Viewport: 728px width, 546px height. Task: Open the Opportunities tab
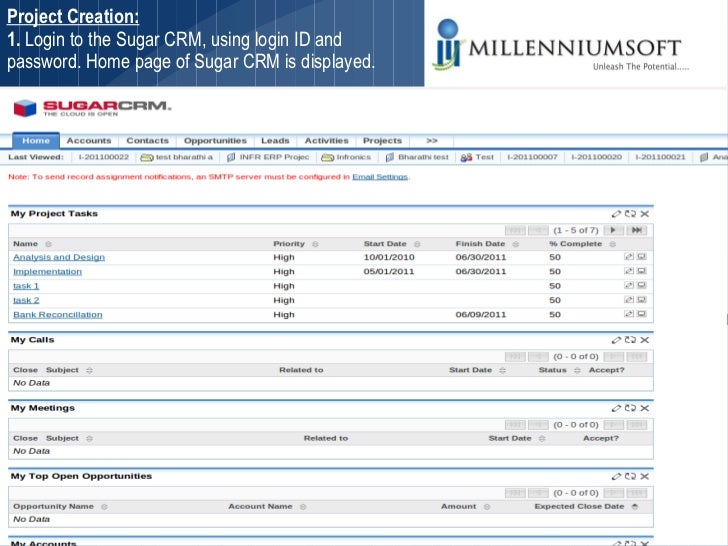pyautogui.click(x=215, y=141)
